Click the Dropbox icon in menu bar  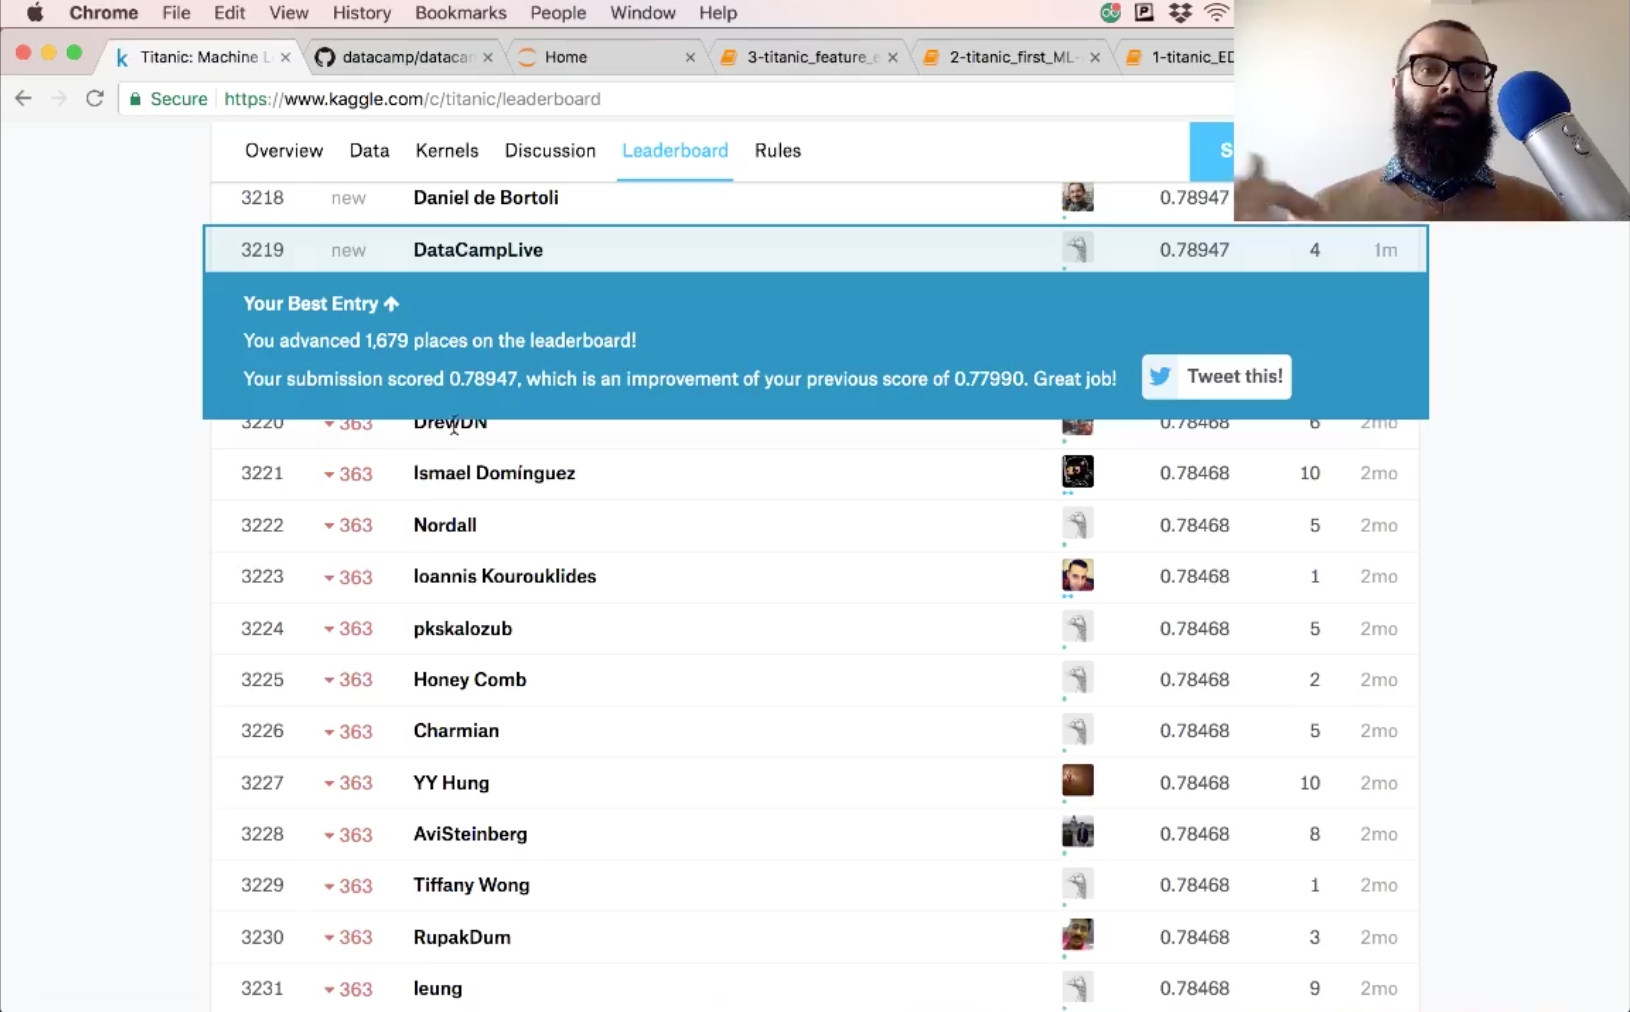(x=1180, y=13)
